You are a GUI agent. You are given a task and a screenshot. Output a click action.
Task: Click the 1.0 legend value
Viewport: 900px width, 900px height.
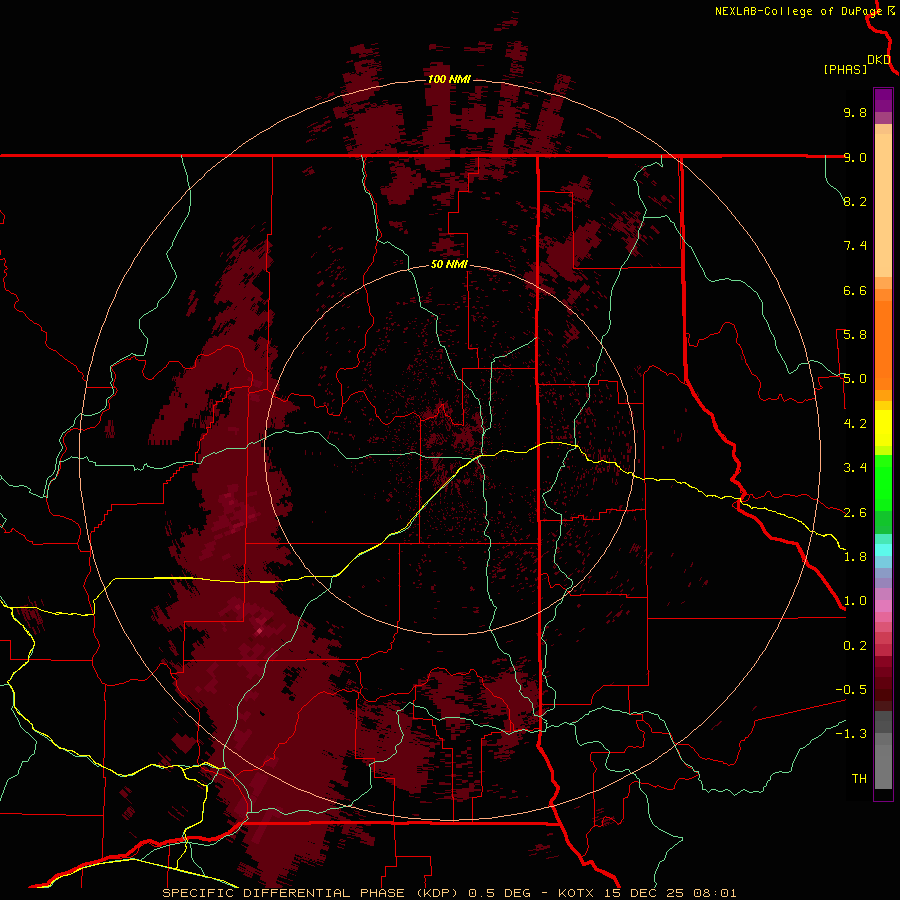pyautogui.click(x=855, y=601)
